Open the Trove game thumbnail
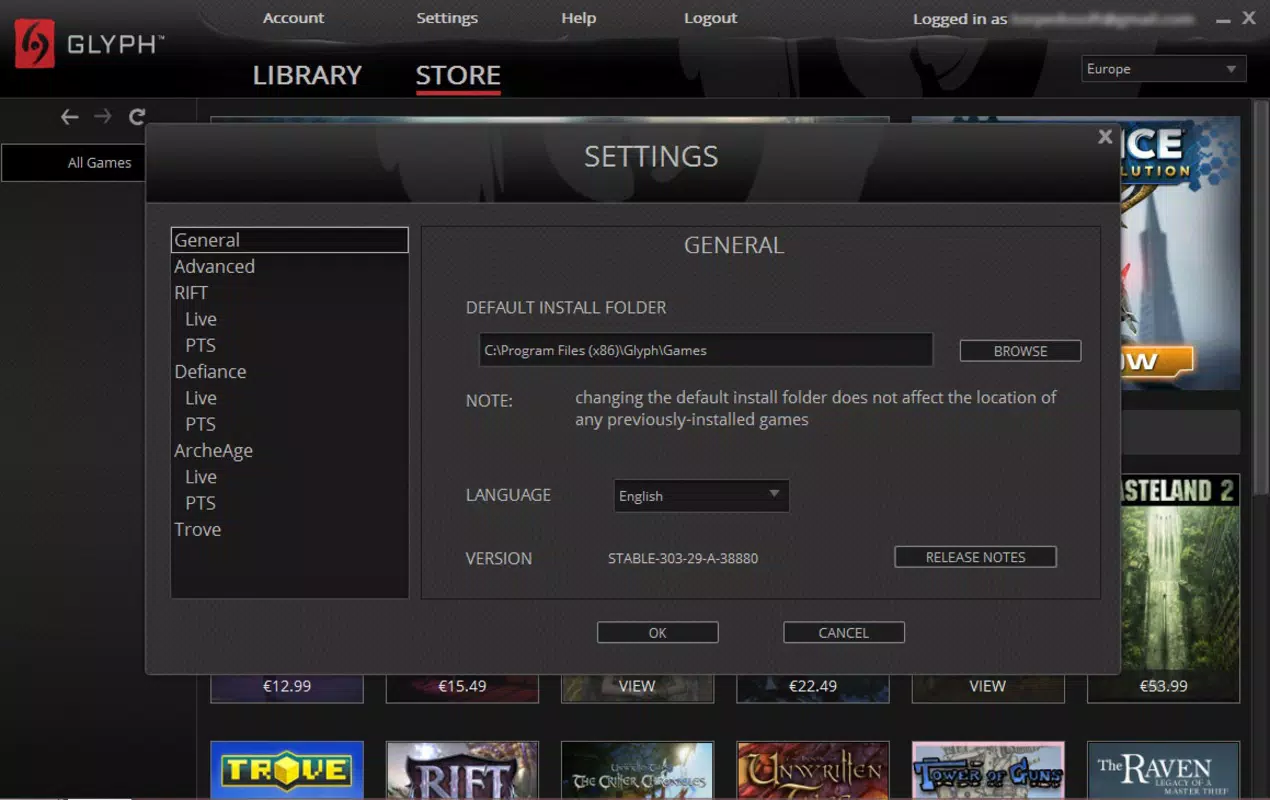The image size is (1270, 800). coord(287,770)
